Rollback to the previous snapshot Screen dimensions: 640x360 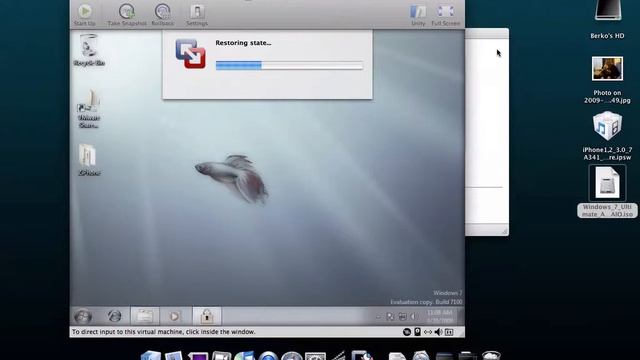pyautogui.click(x=162, y=15)
